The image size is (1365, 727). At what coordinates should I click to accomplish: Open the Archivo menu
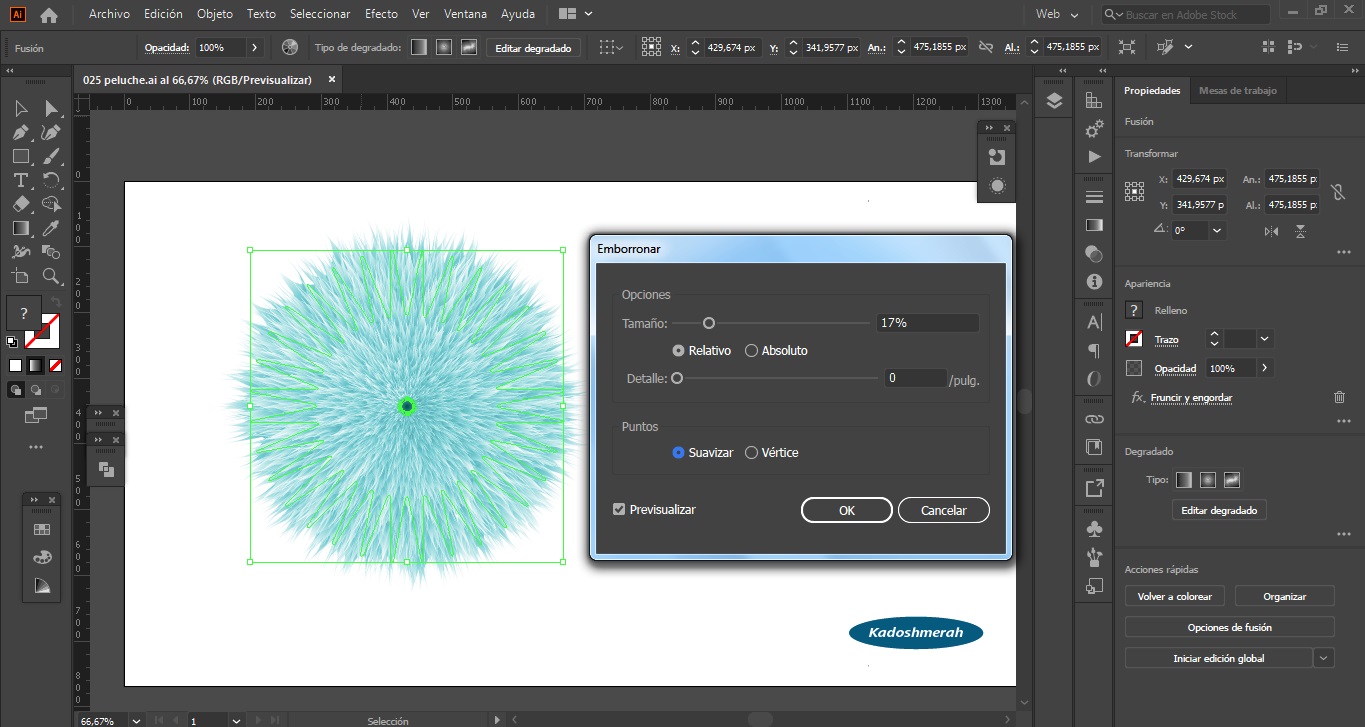[x=109, y=14]
